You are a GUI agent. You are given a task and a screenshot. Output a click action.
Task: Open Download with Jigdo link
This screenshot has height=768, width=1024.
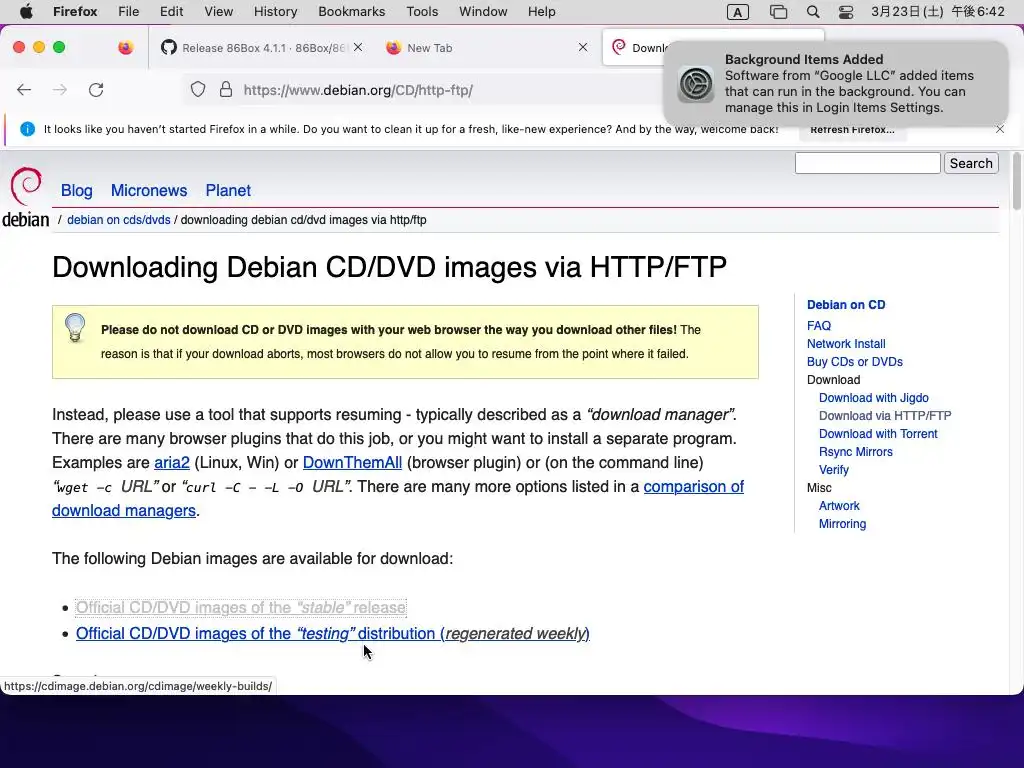[x=873, y=398]
